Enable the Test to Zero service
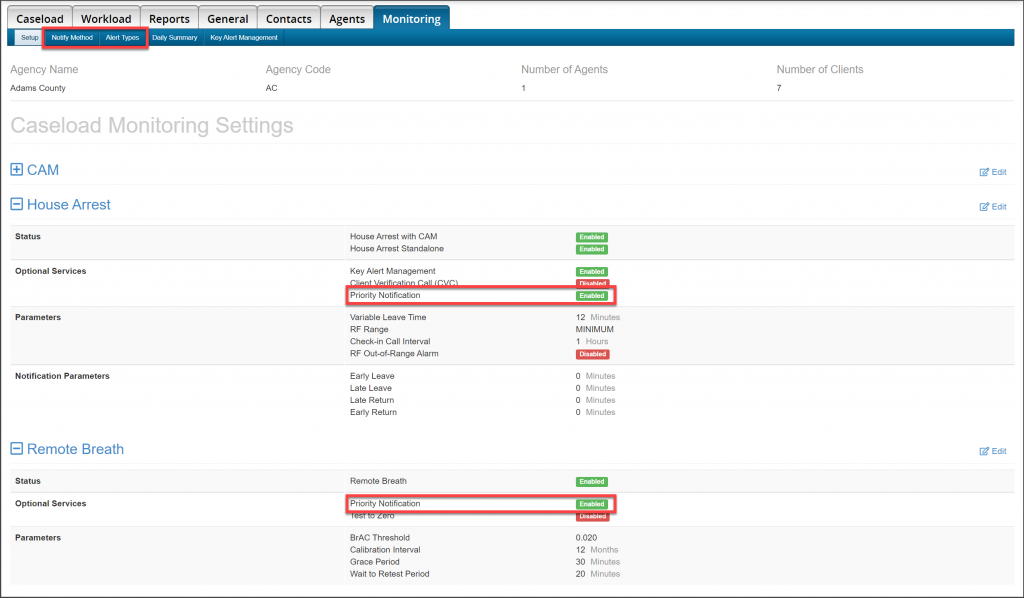The height and width of the screenshot is (598, 1024). (592, 516)
